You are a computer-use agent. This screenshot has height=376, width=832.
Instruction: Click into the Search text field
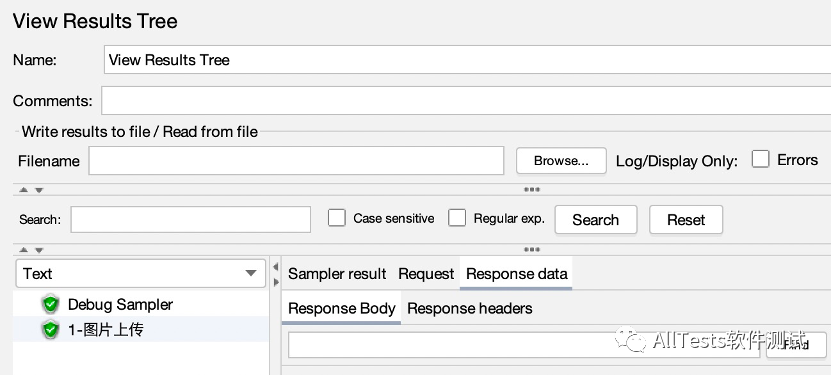point(190,220)
